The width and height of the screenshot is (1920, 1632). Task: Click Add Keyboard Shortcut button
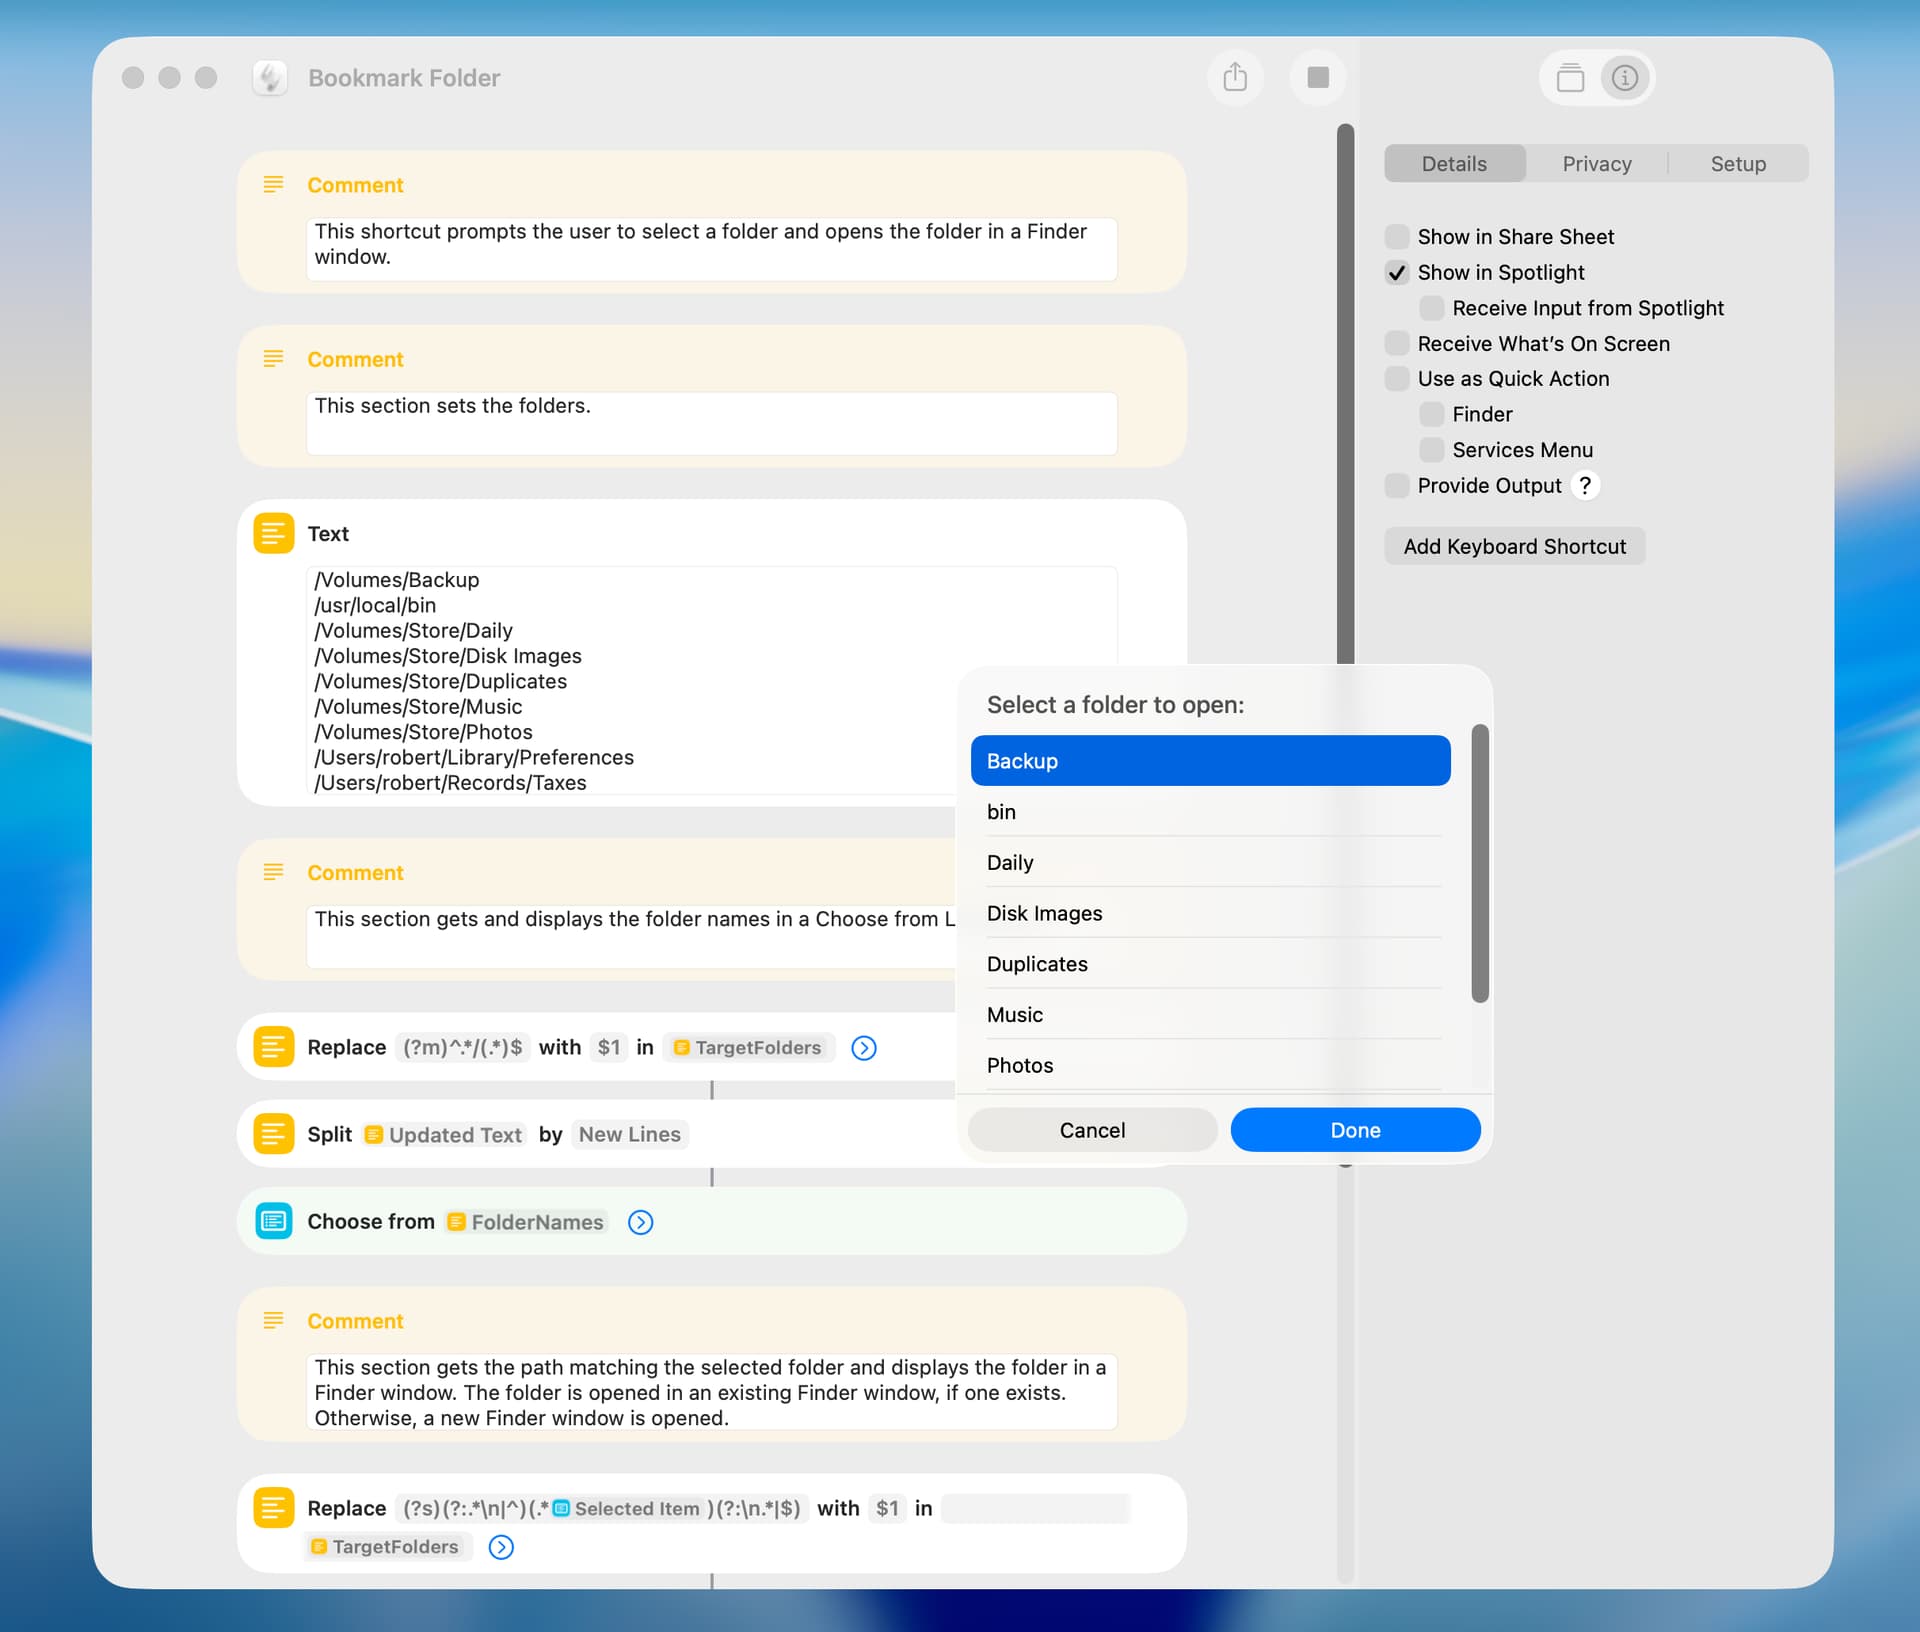click(x=1514, y=546)
